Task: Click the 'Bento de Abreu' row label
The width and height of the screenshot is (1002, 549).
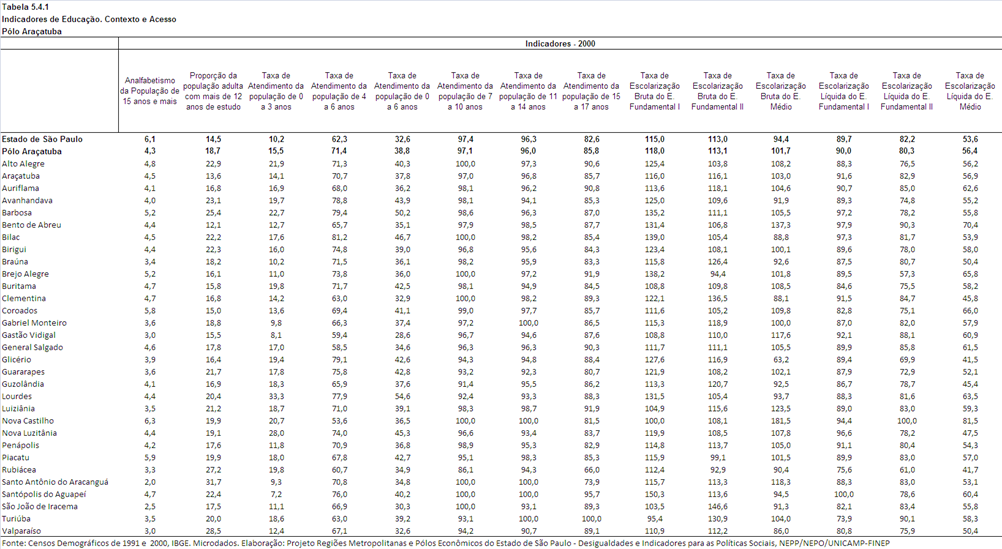Action: coord(31,225)
